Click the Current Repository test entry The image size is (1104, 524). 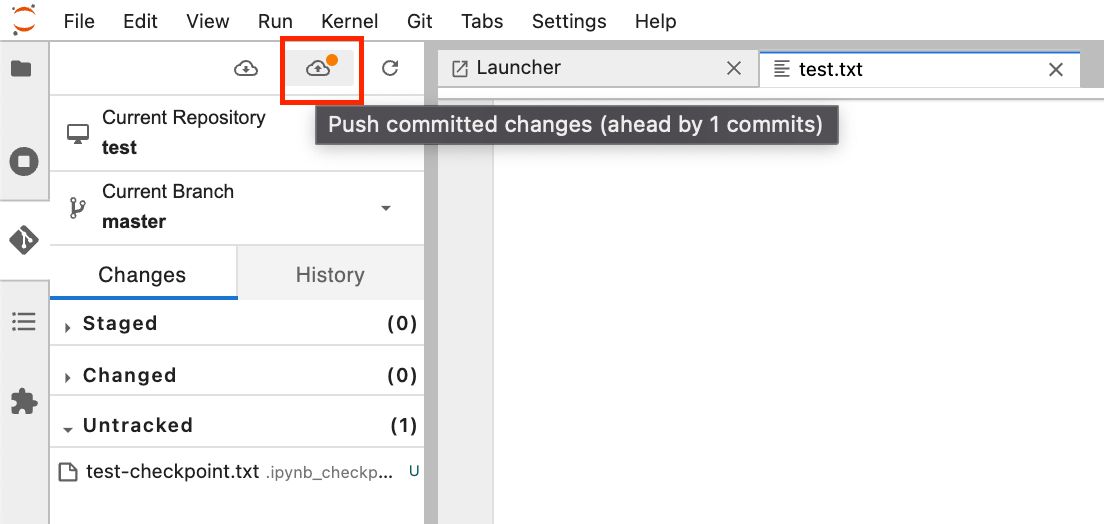pos(183,132)
